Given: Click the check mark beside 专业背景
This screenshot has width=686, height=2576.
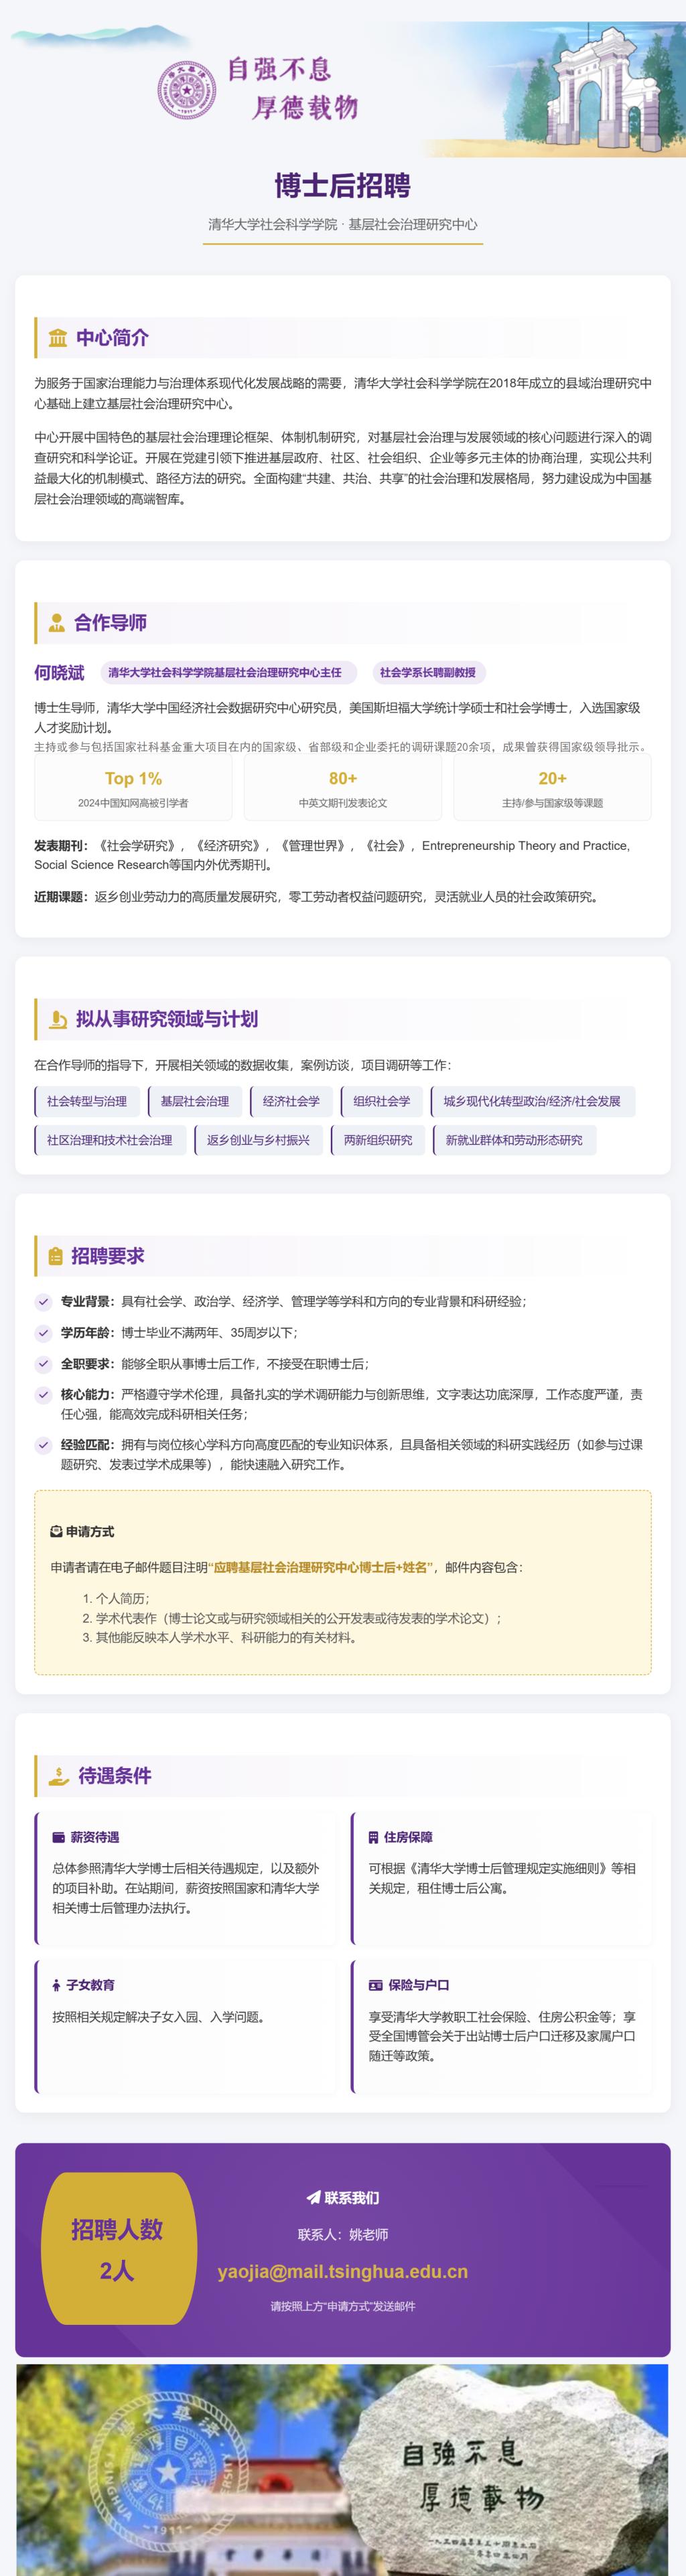Looking at the screenshot, I should coord(43,1301).
